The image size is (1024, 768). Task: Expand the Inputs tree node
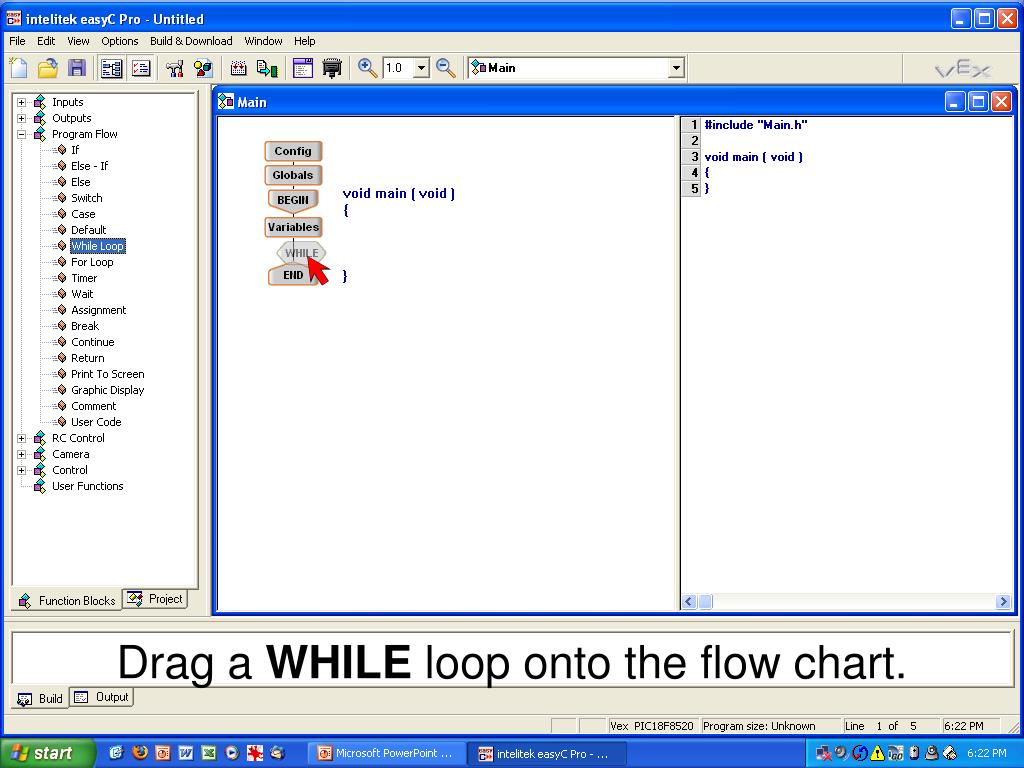click(22, 102)
